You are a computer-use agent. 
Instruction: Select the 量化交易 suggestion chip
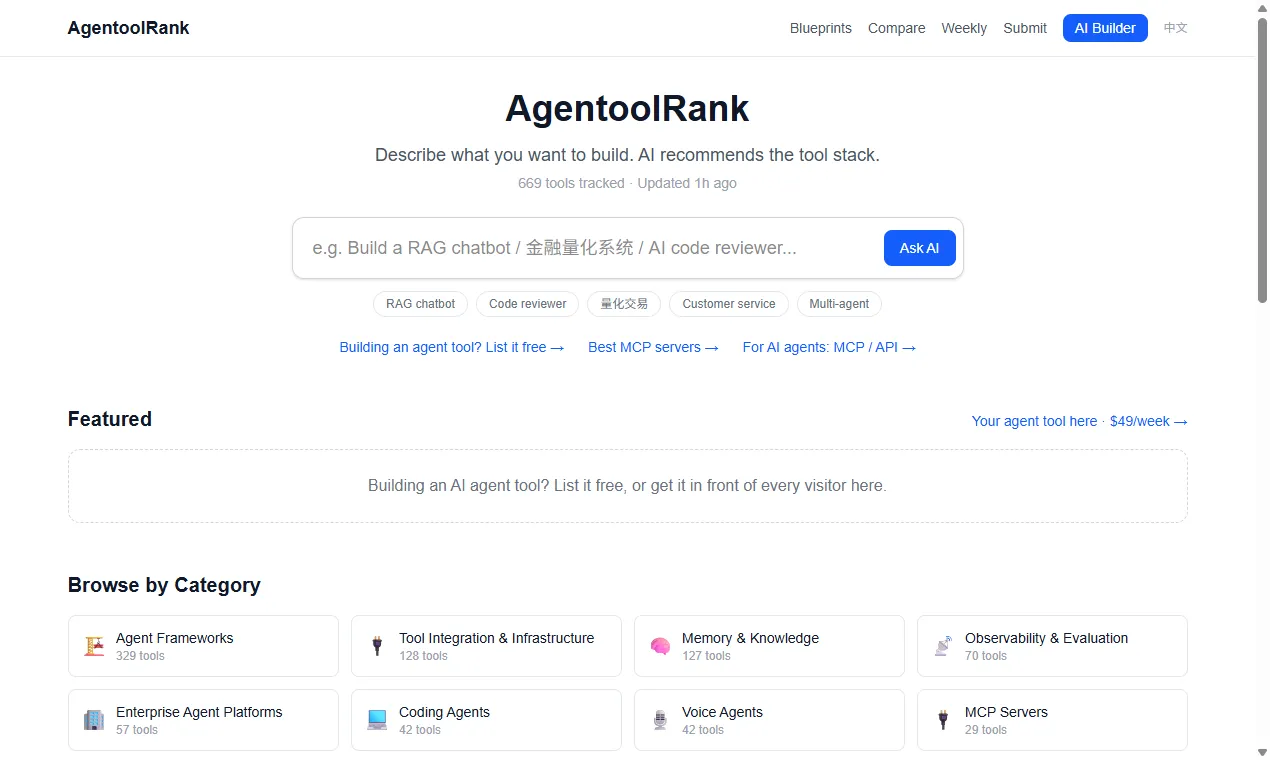(x=624, y=304)
